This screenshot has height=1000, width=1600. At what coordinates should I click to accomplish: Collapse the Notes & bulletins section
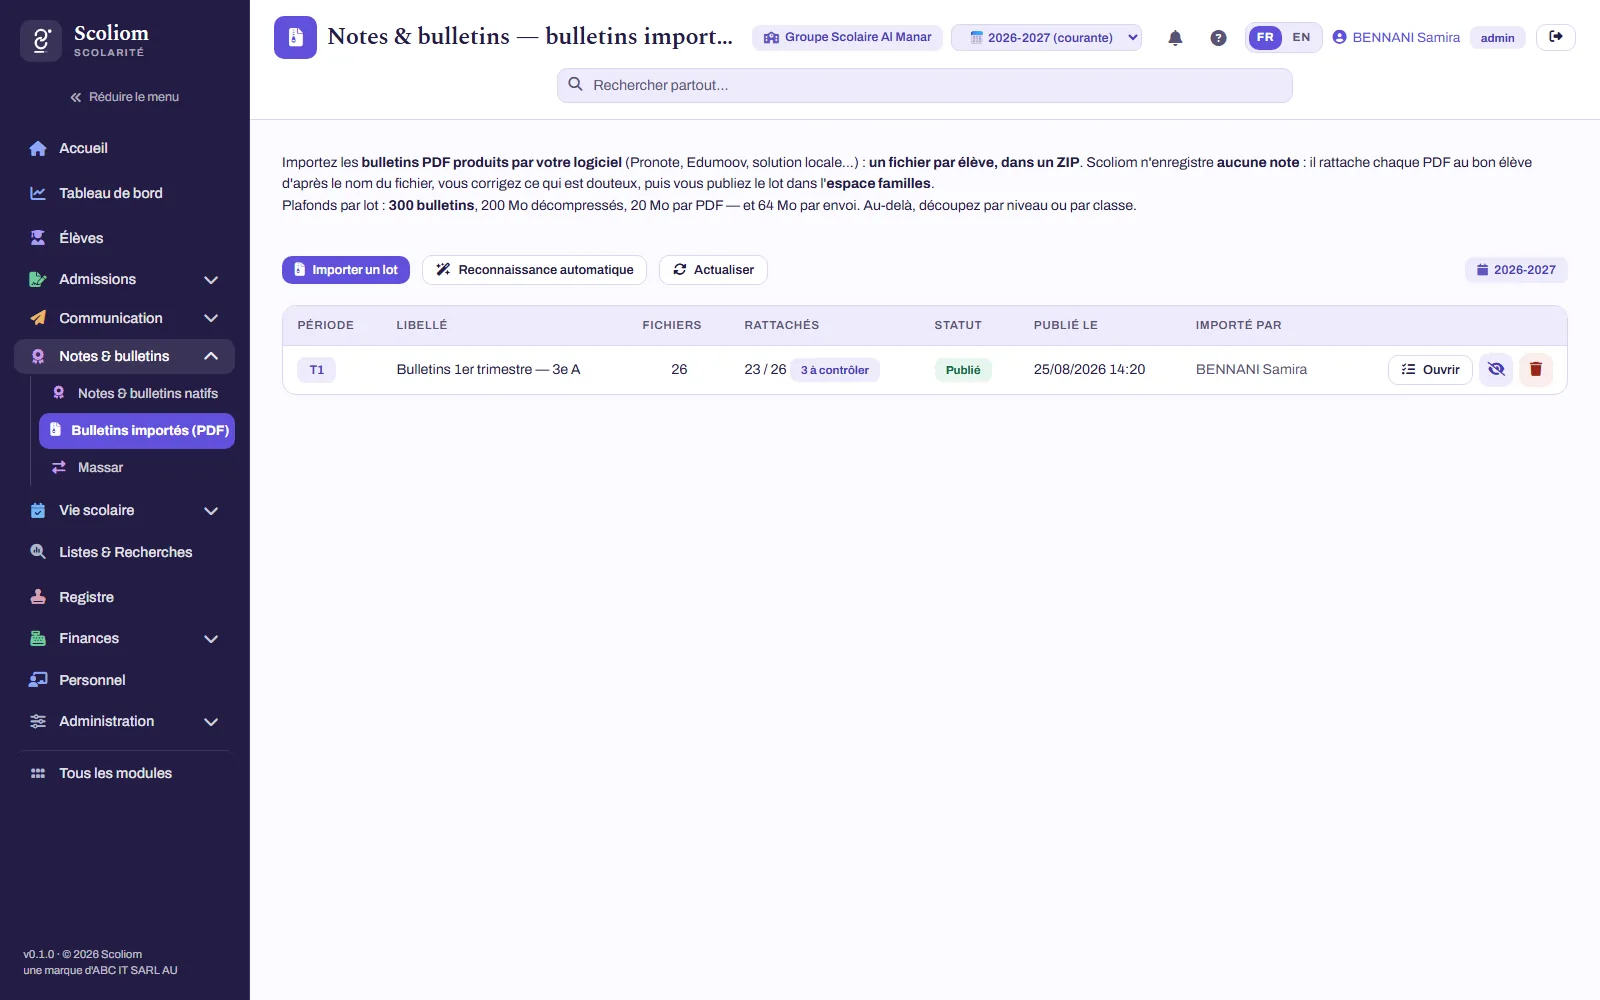click(211, 356)
